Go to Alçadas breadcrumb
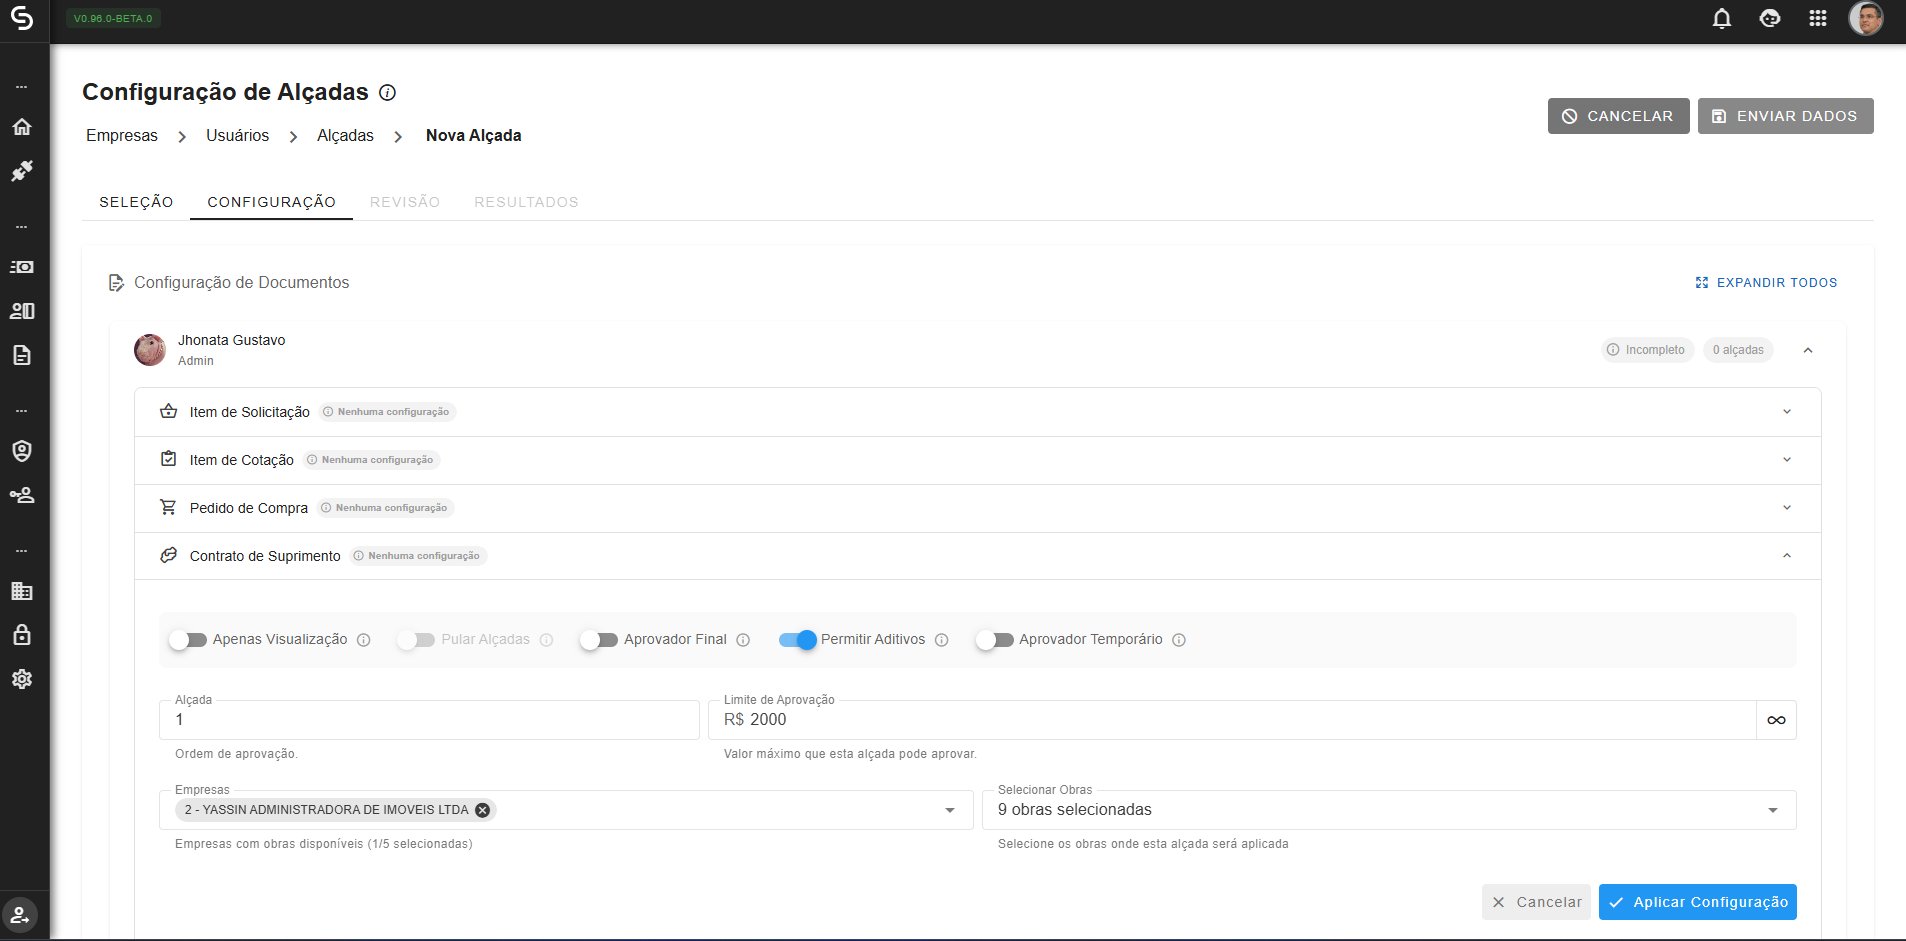 point(345,136)
